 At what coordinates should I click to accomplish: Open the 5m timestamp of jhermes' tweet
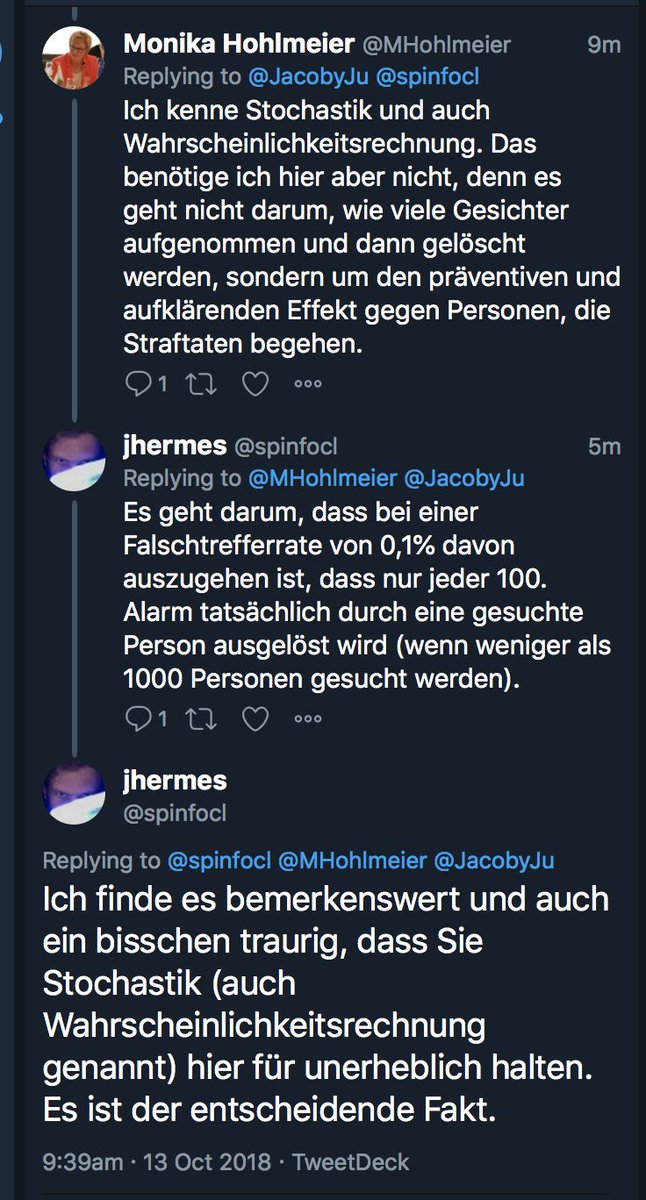[x=604, y=446]
